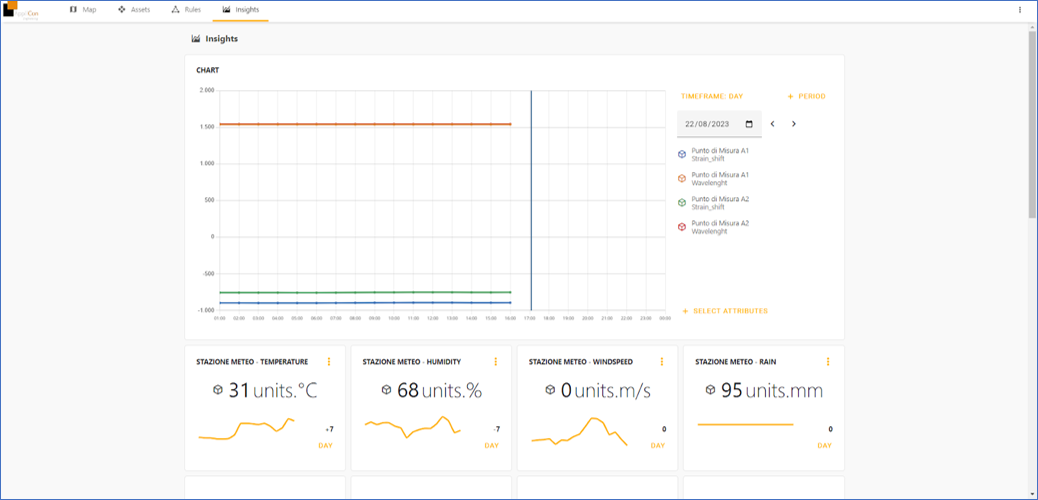The image size is (1038, 500).
Task: Toggle Punto di Misura A1 Strain_shift series
Action: tap(682, 154)
